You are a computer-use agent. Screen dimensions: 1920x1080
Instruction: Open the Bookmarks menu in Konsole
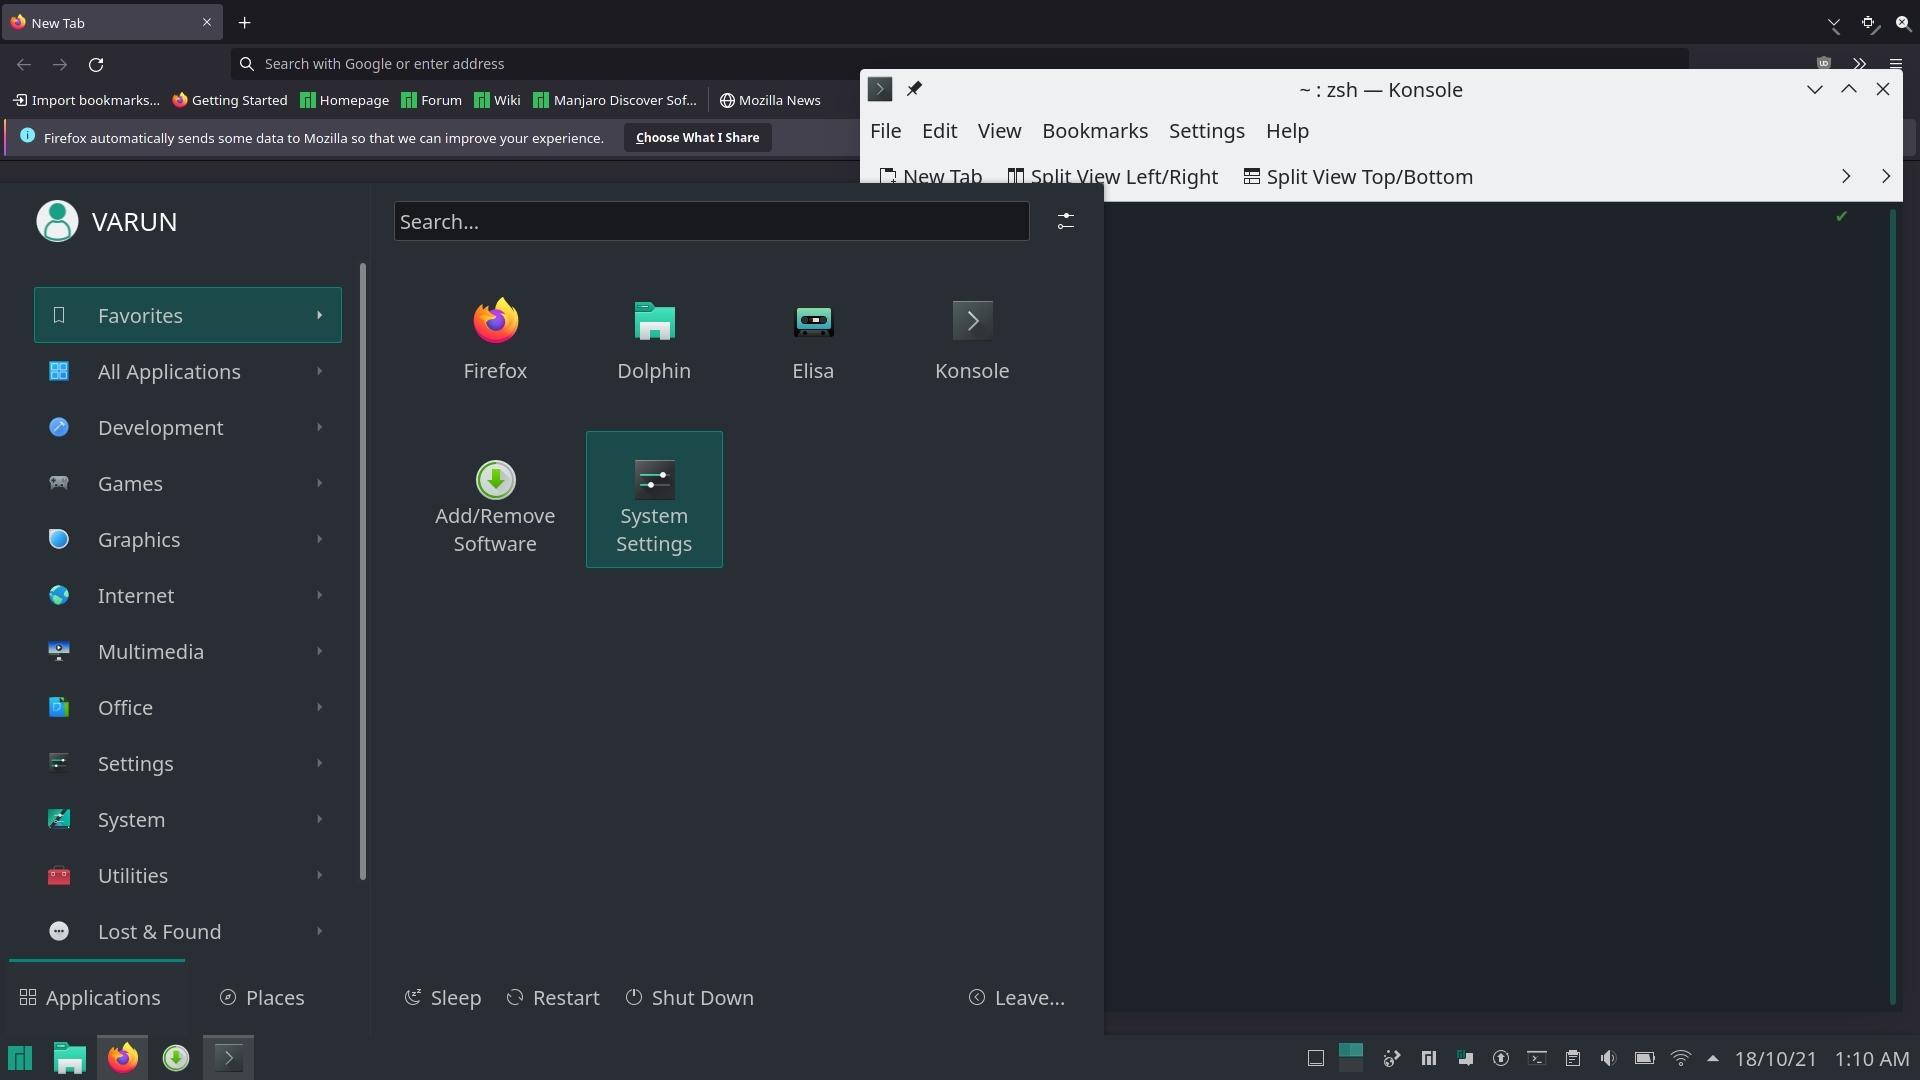(1094, 131)
